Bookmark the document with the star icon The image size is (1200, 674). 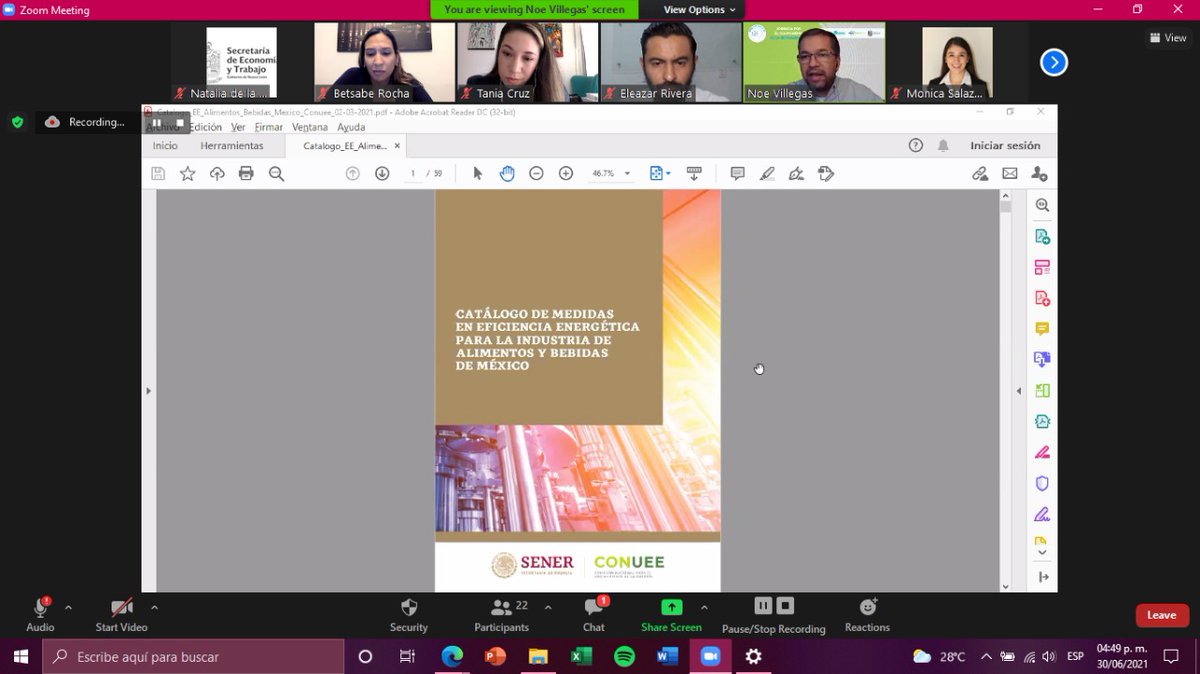pyautogui.click(x=187, y=173)
